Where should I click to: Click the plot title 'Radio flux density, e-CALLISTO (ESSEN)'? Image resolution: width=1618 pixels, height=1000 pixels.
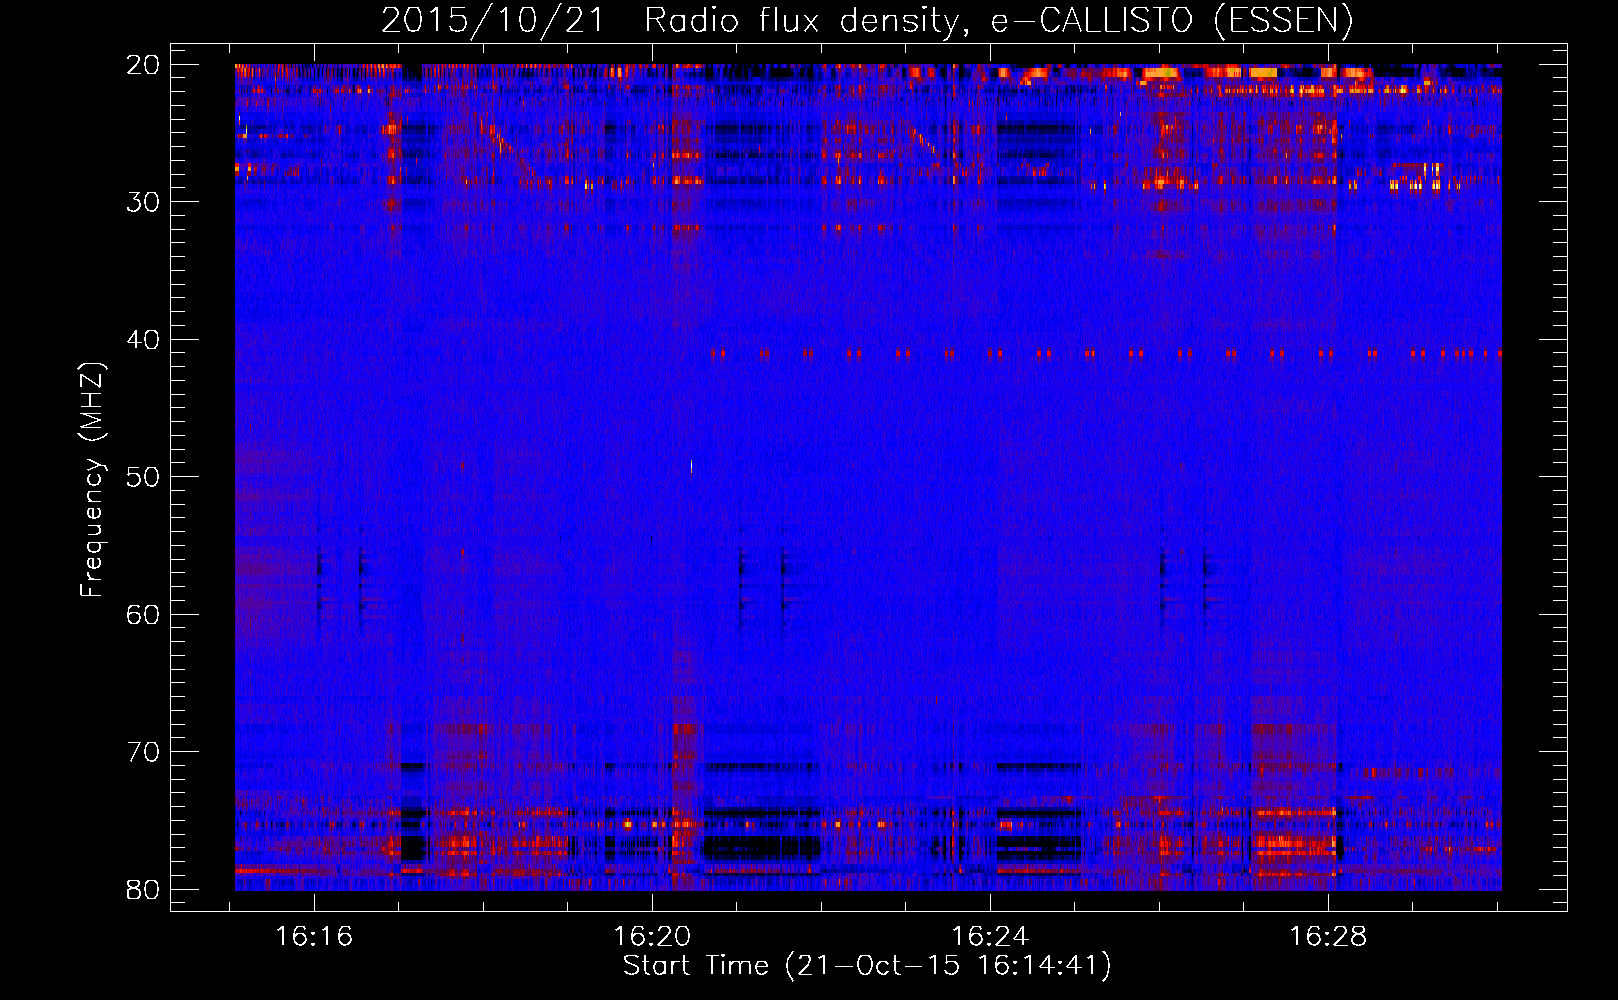[998, 21]
